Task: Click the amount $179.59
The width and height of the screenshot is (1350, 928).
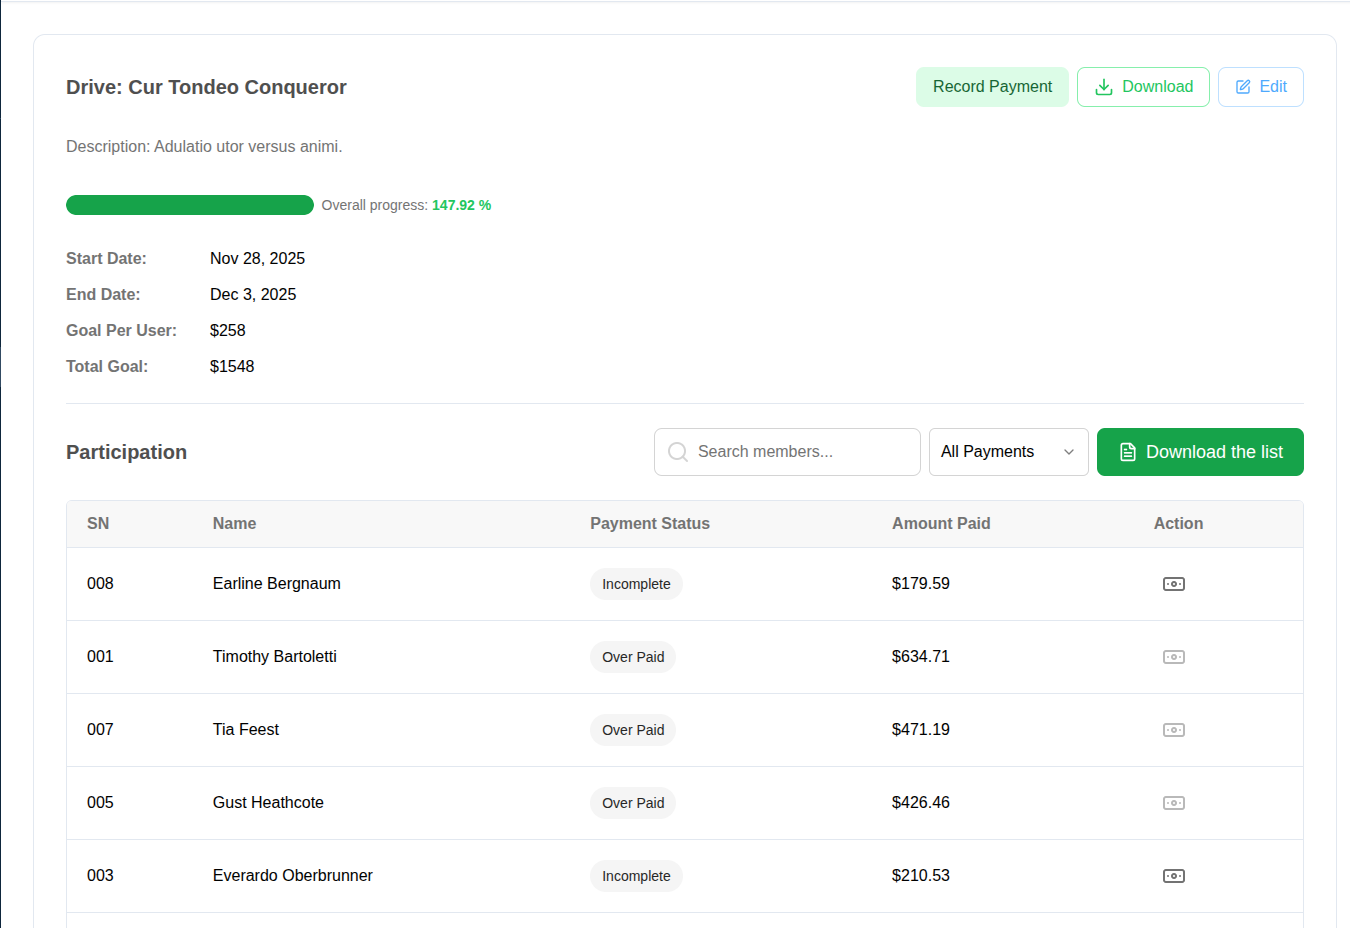Action: point(921,584)
